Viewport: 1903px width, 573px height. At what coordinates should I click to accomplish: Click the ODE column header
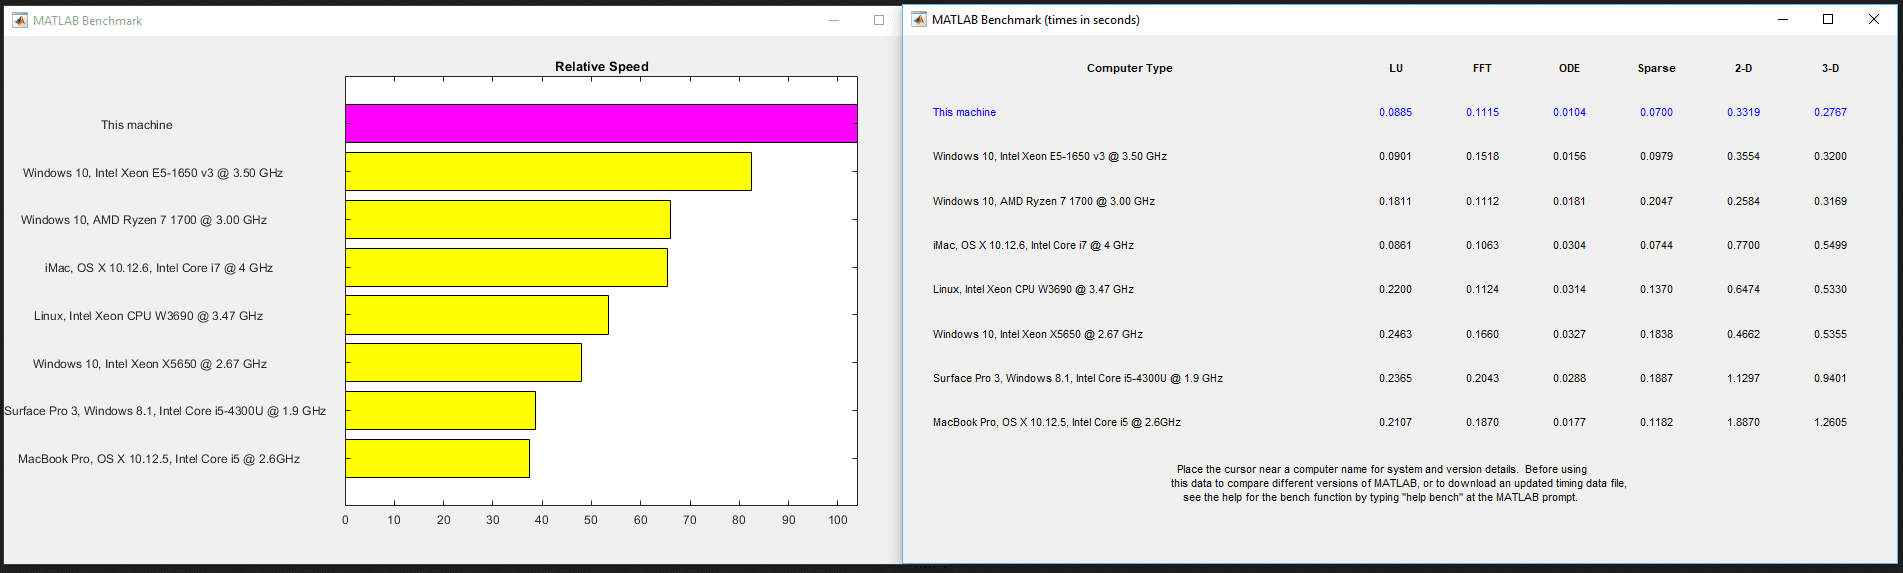(x=1569, y=68)
